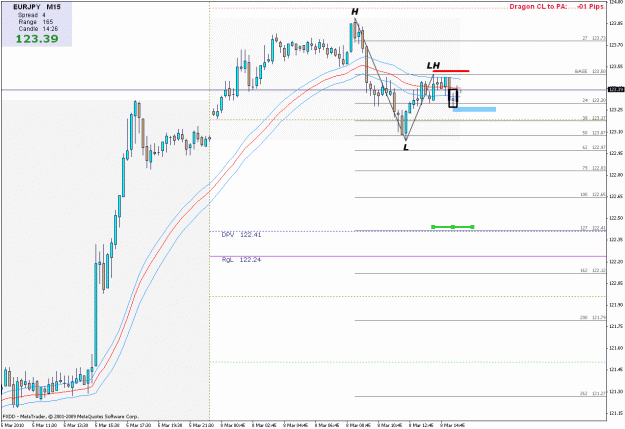This screenshot has height=429, width=625.
Task: Click 121.60 on the price axis
Action: [616, 348]
